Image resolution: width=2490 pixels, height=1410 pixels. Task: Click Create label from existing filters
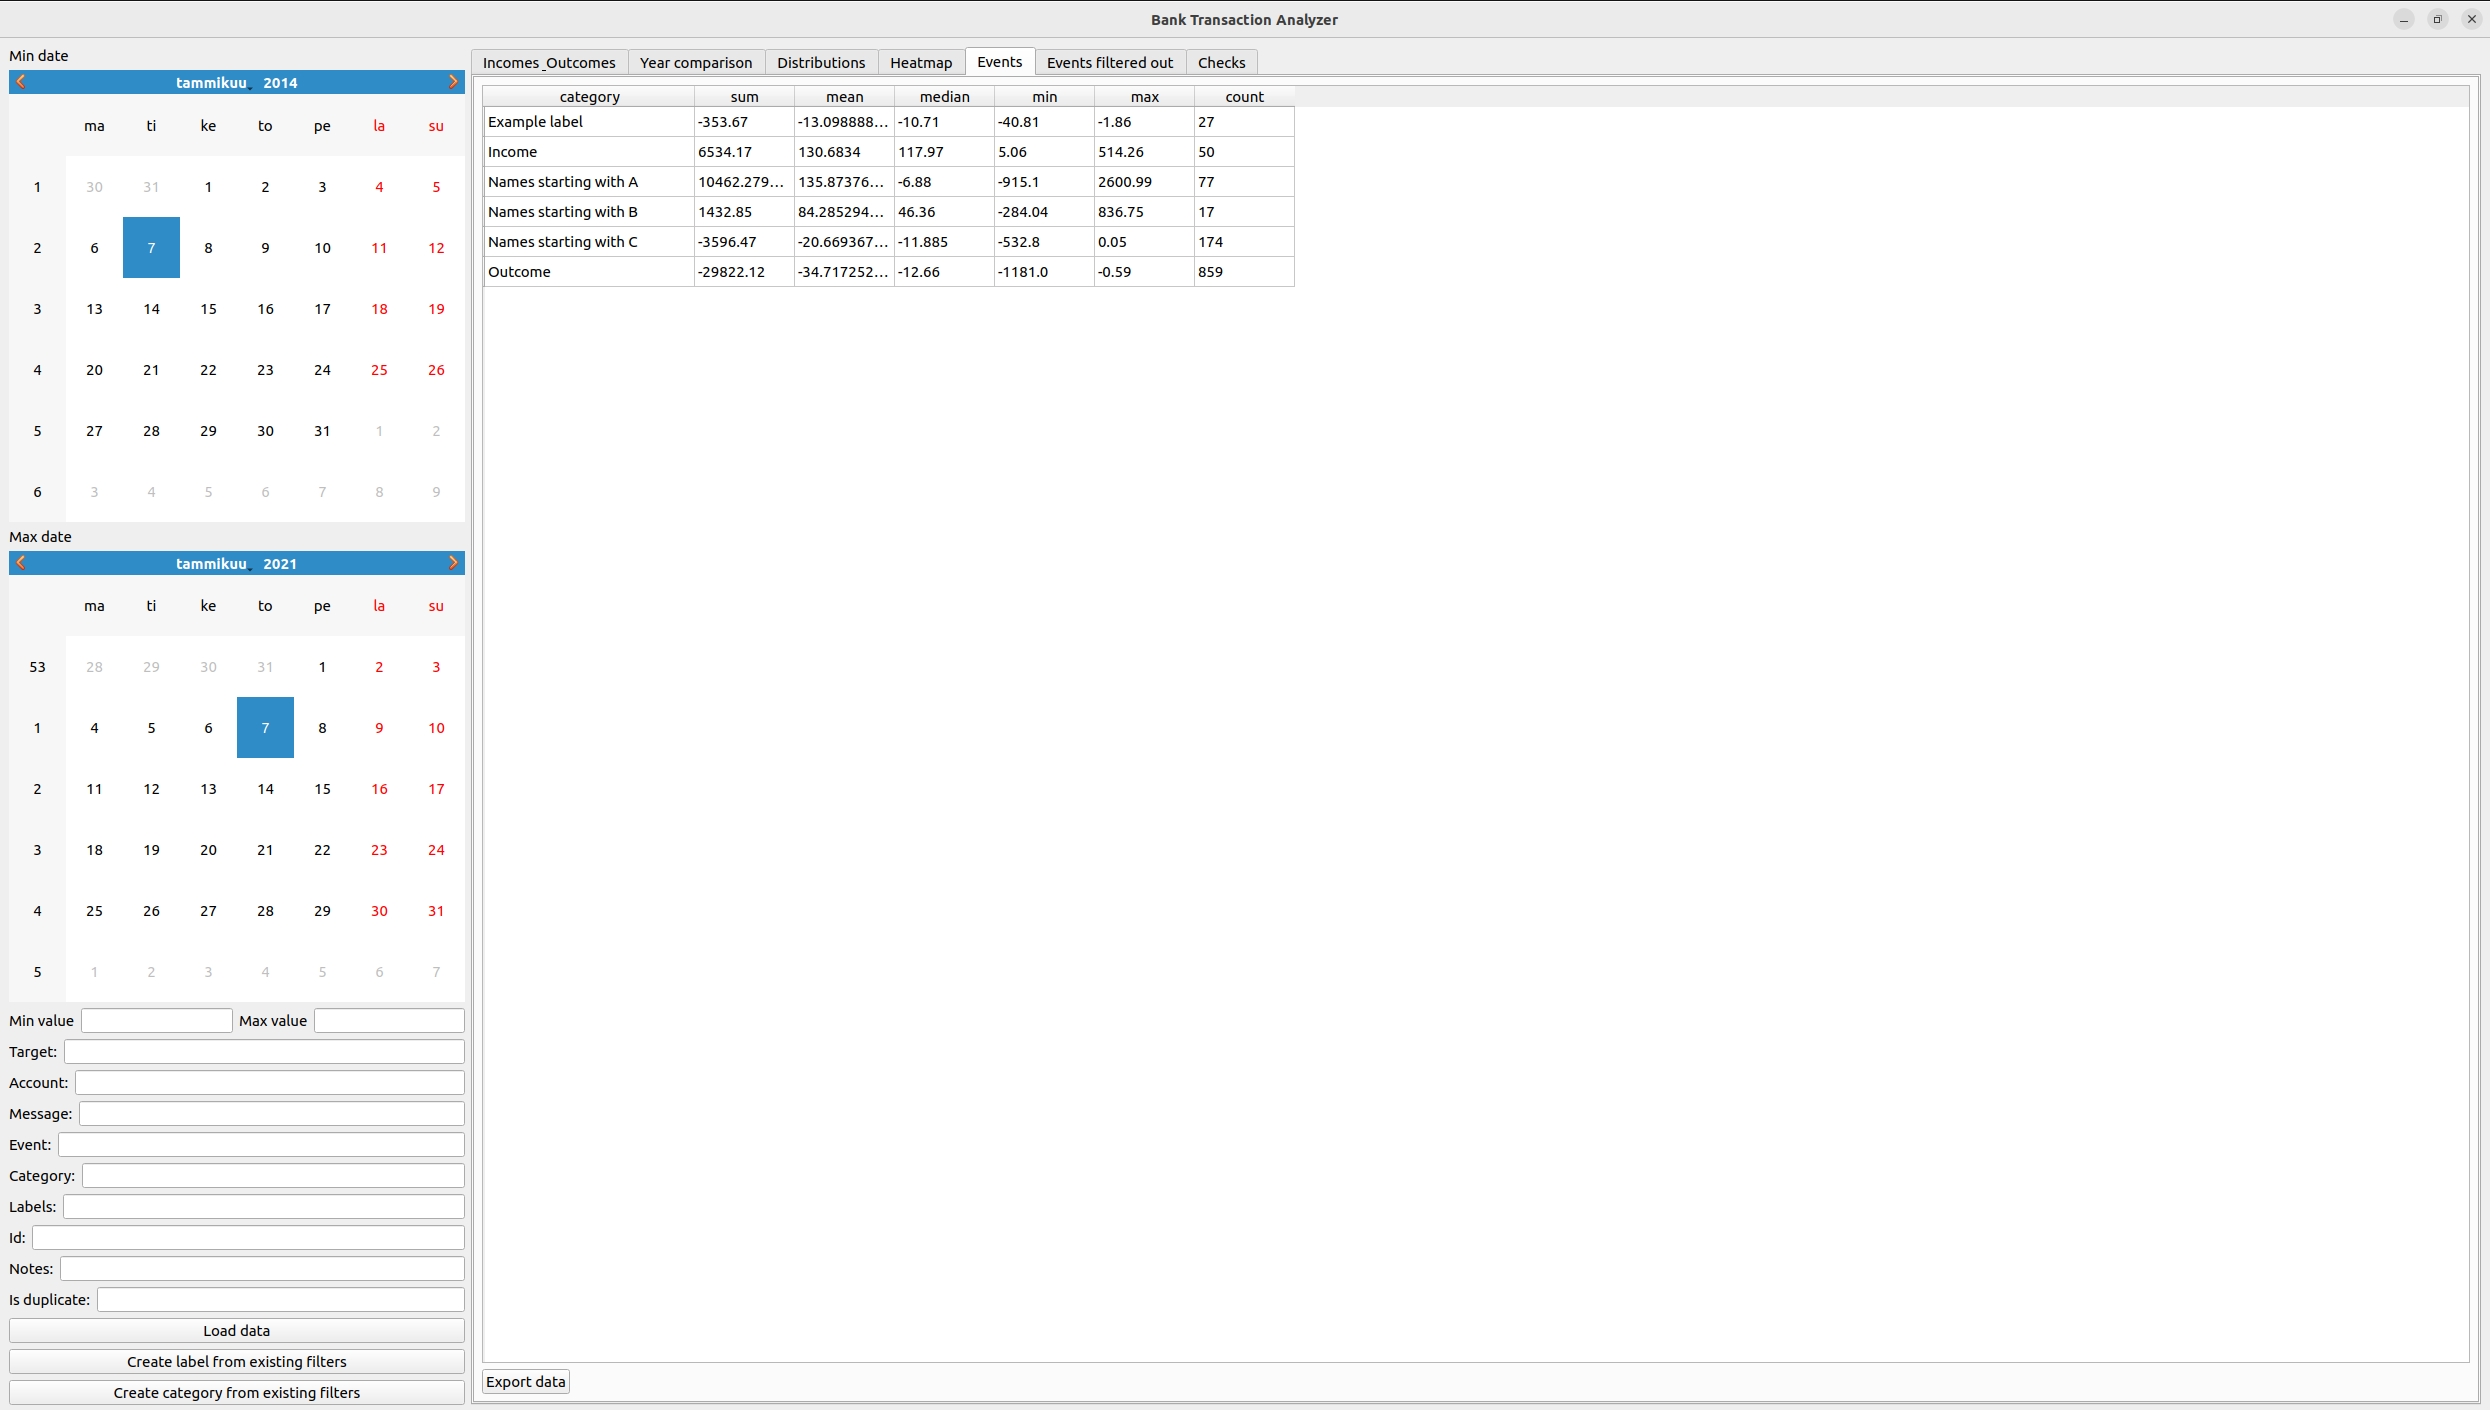(x=236, y=1361)
